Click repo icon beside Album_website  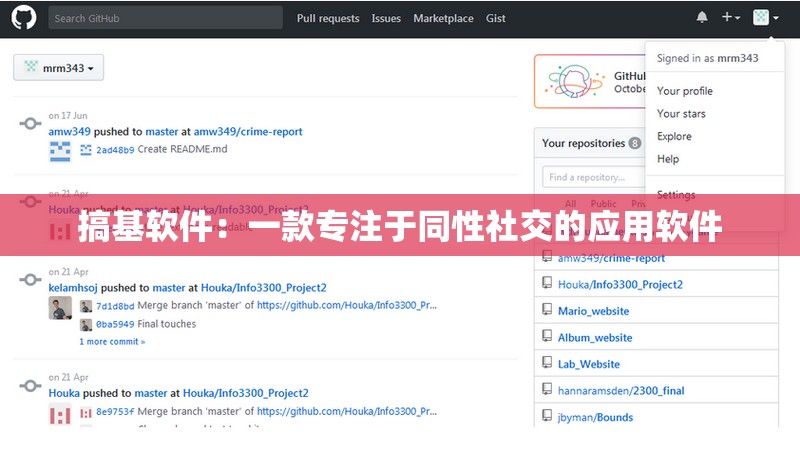point(547,336)
